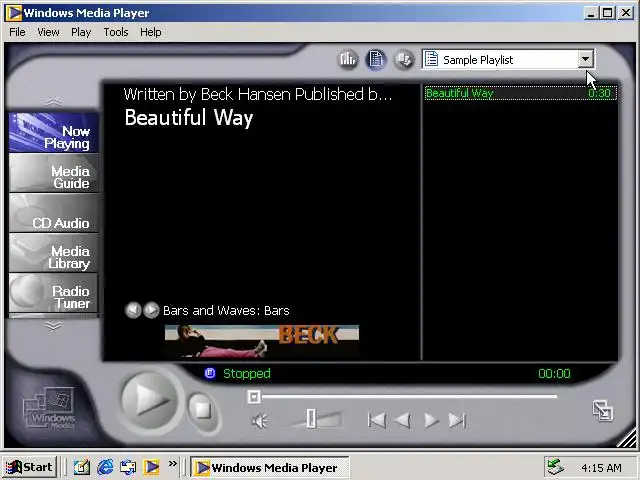Click the Beautiful Way song title

[x=189, y=118]
